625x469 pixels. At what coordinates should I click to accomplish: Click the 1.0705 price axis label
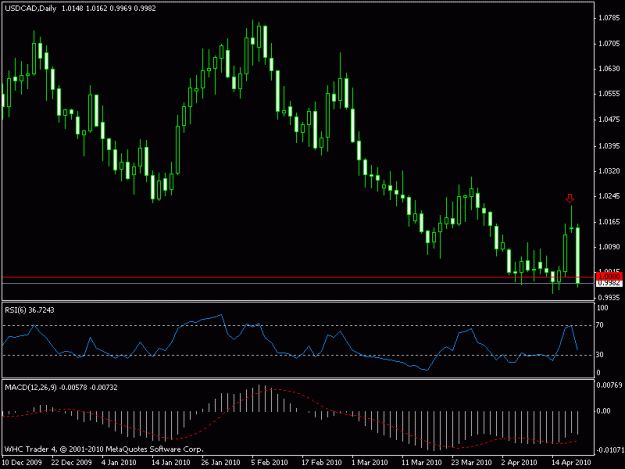coord(609,43)
